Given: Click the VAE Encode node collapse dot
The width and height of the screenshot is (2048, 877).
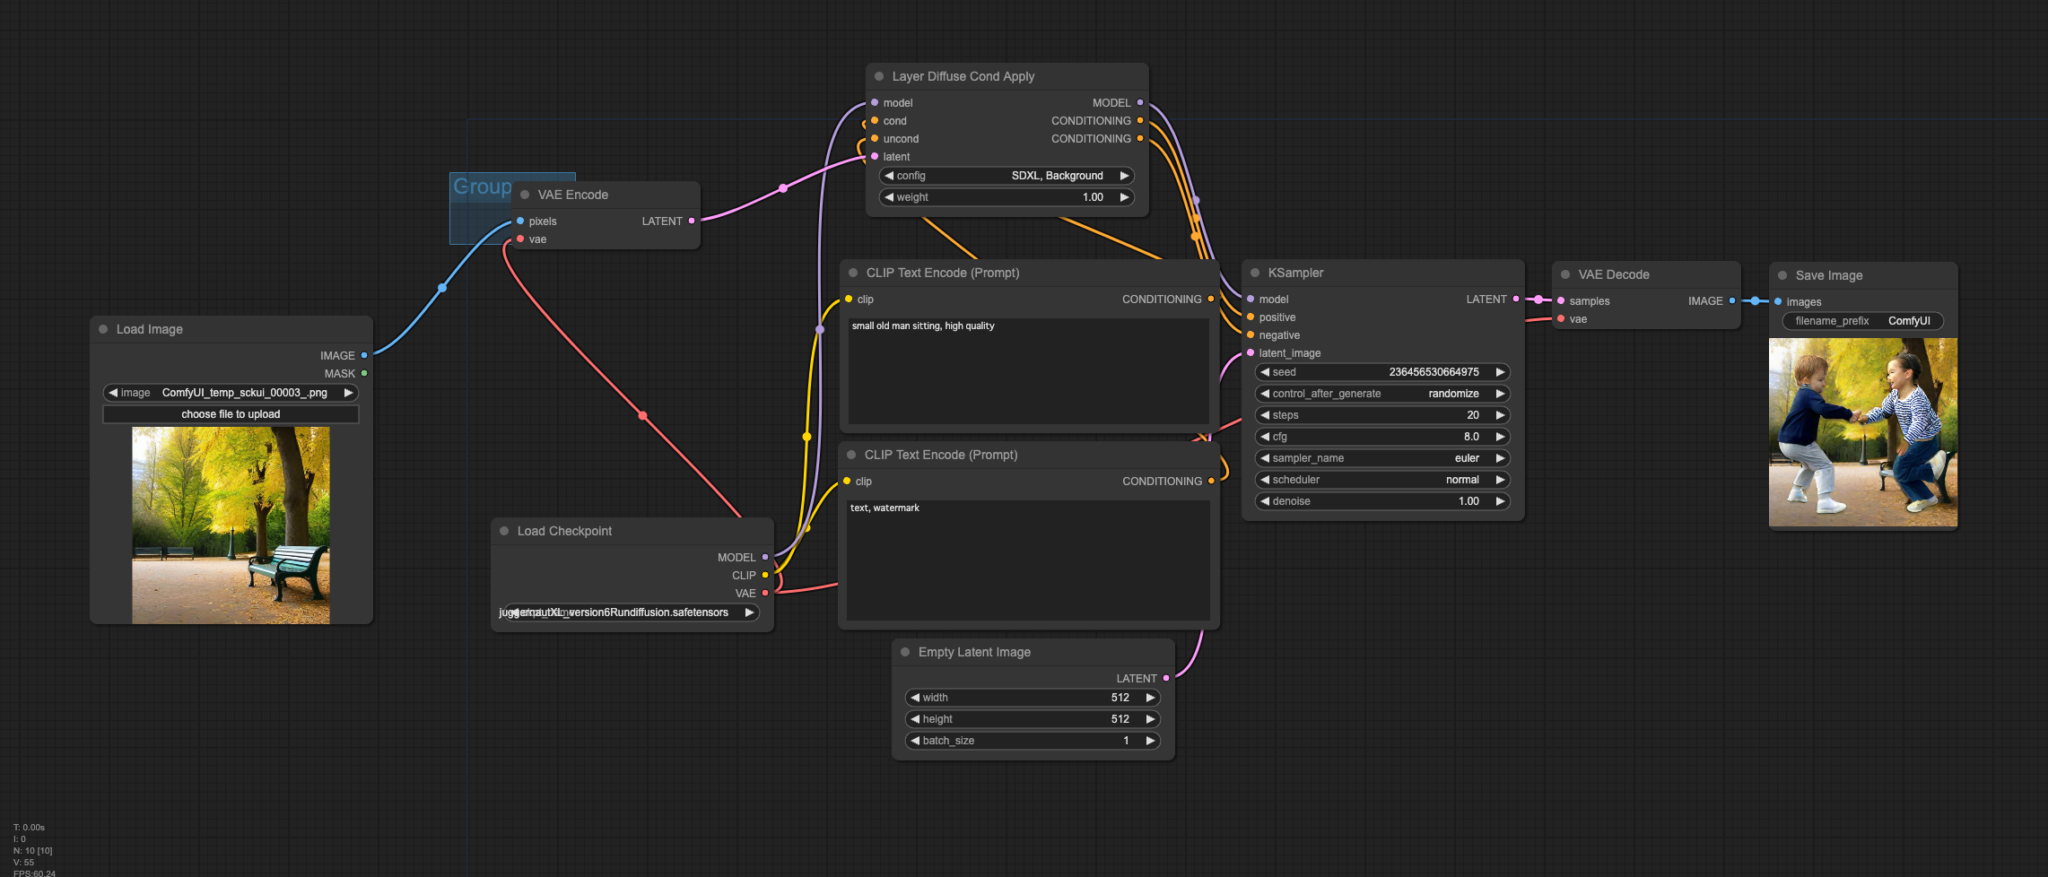Looking at the screenshot, I should pos(525,195).
